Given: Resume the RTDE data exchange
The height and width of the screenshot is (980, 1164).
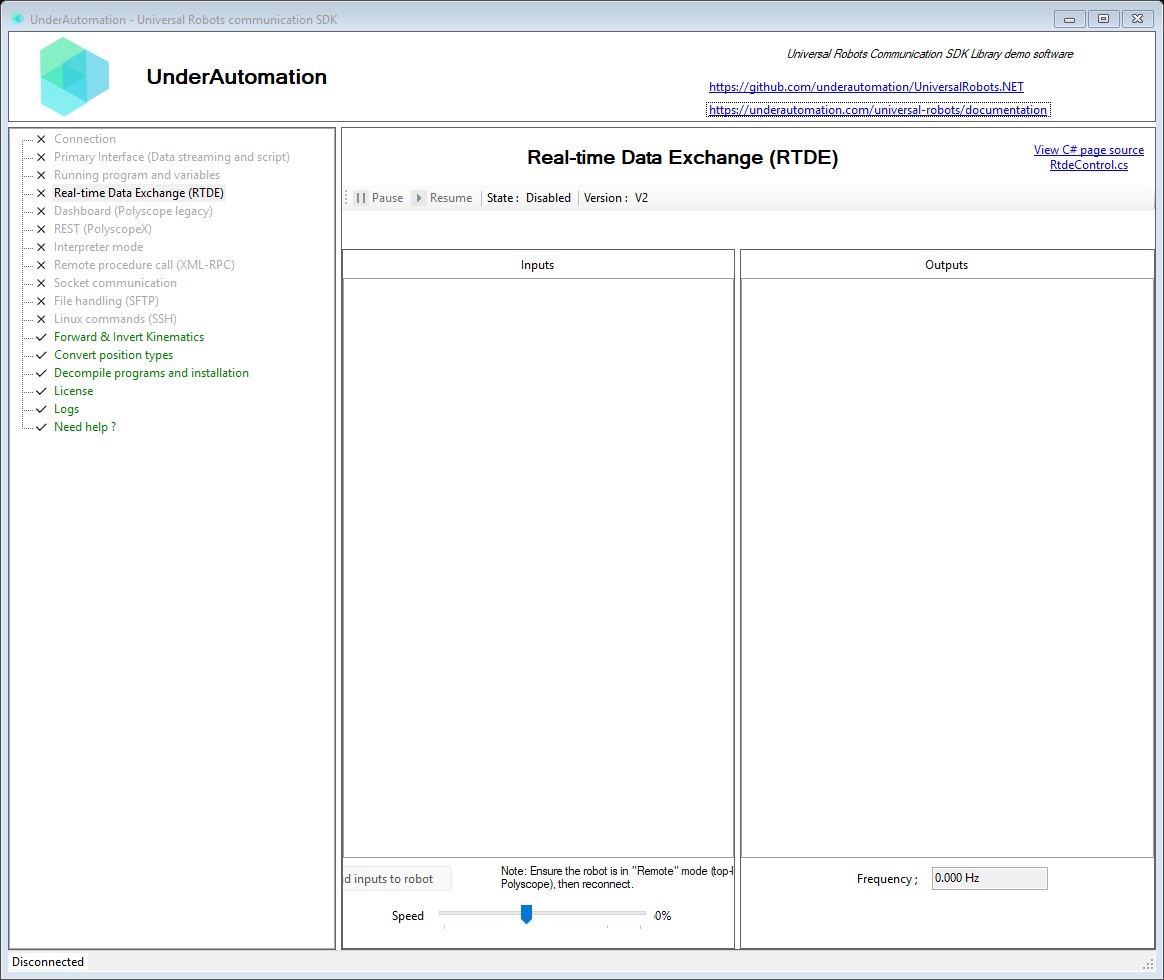Looking at the screenshot, I should click(442, 198).
